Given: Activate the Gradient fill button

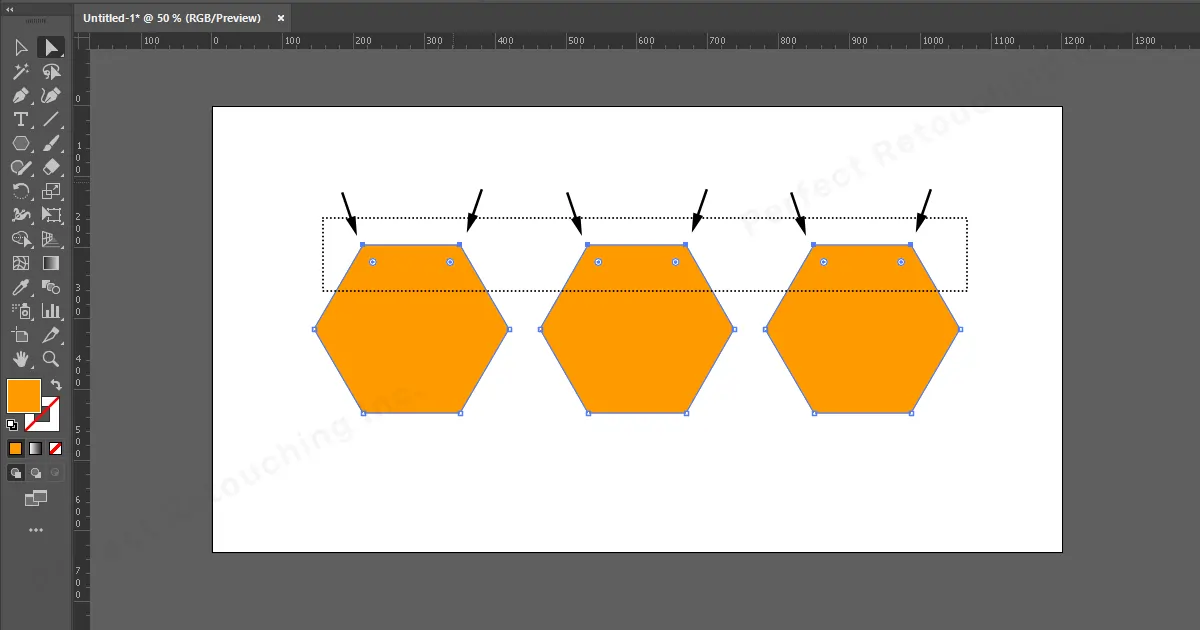Looking at the screenshot, I should pyautogui.click(x=35, y=448).
